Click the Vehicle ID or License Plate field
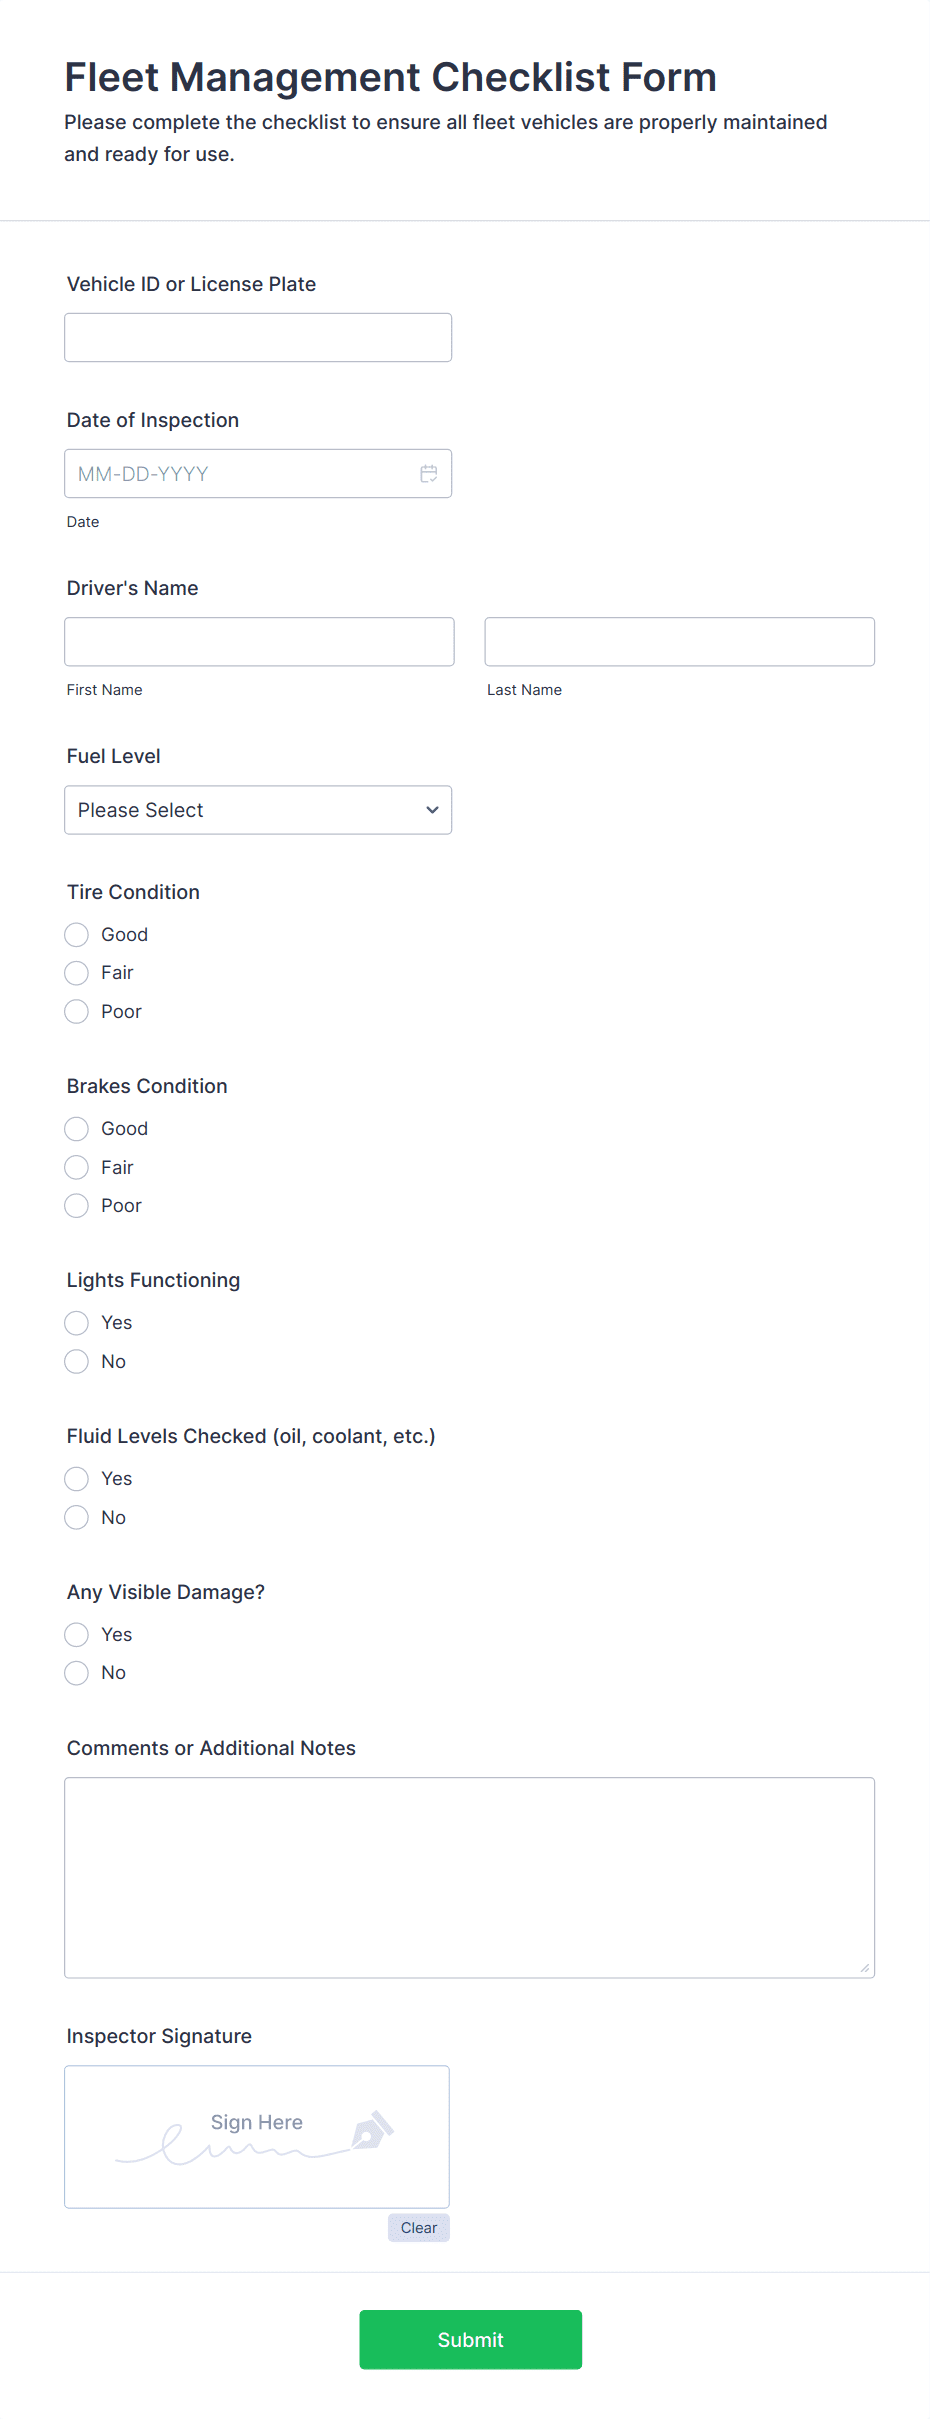 (257, 337)
